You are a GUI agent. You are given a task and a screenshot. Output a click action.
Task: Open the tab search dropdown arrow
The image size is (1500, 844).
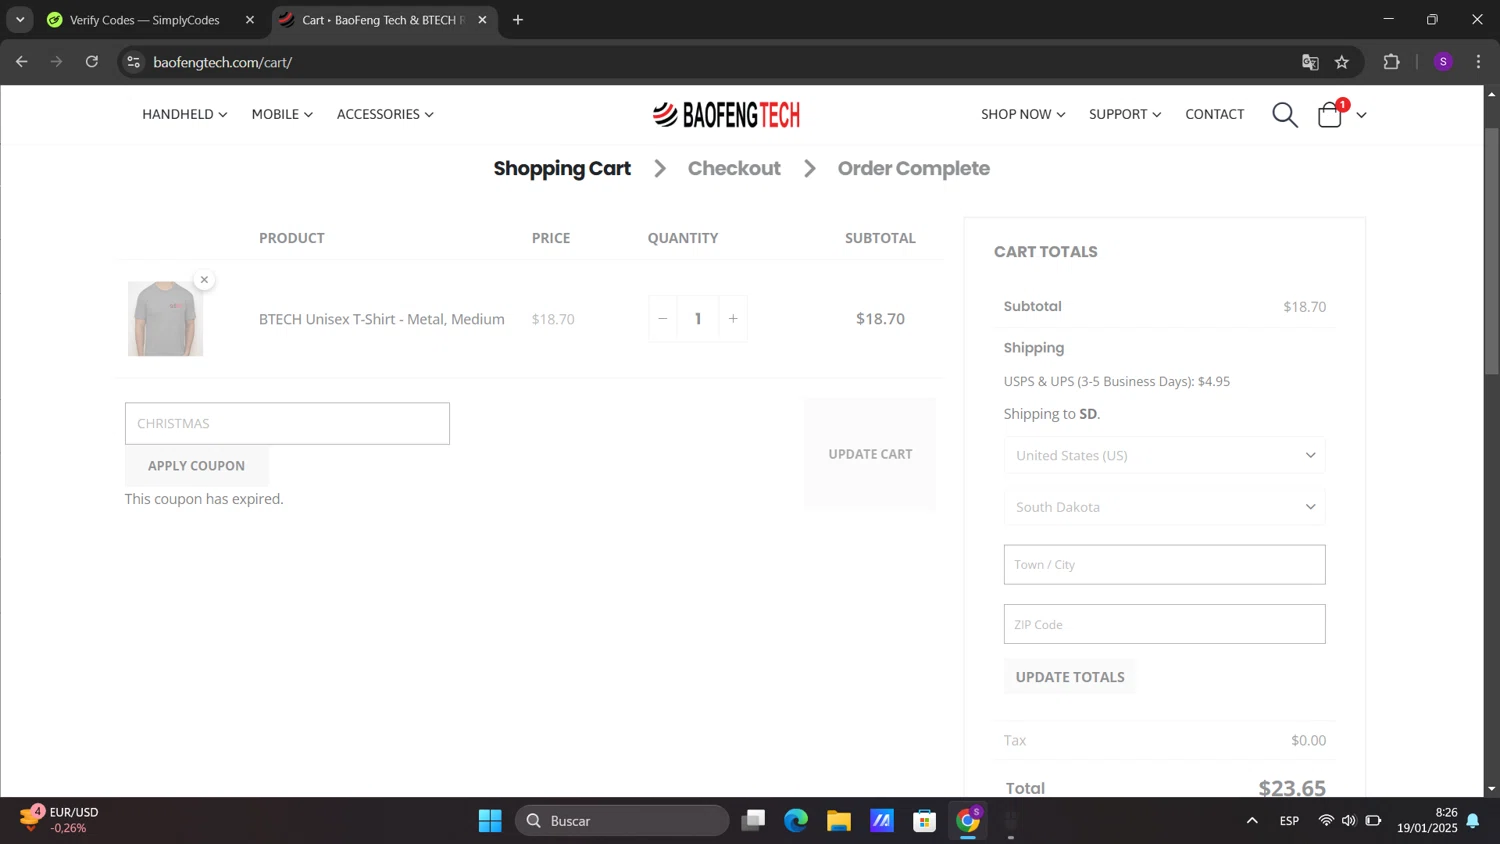click(x=20, y=20)
